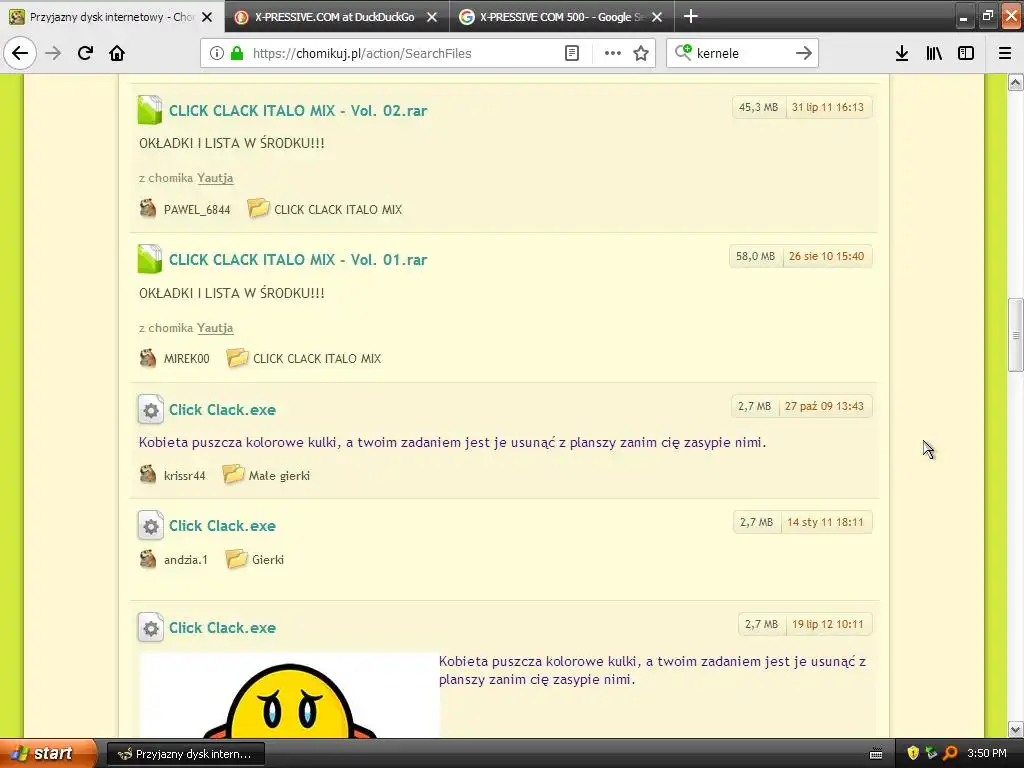
Task: Open CLICK CLACK ITALO MIX folder of MIREK00
Action: 317,359
